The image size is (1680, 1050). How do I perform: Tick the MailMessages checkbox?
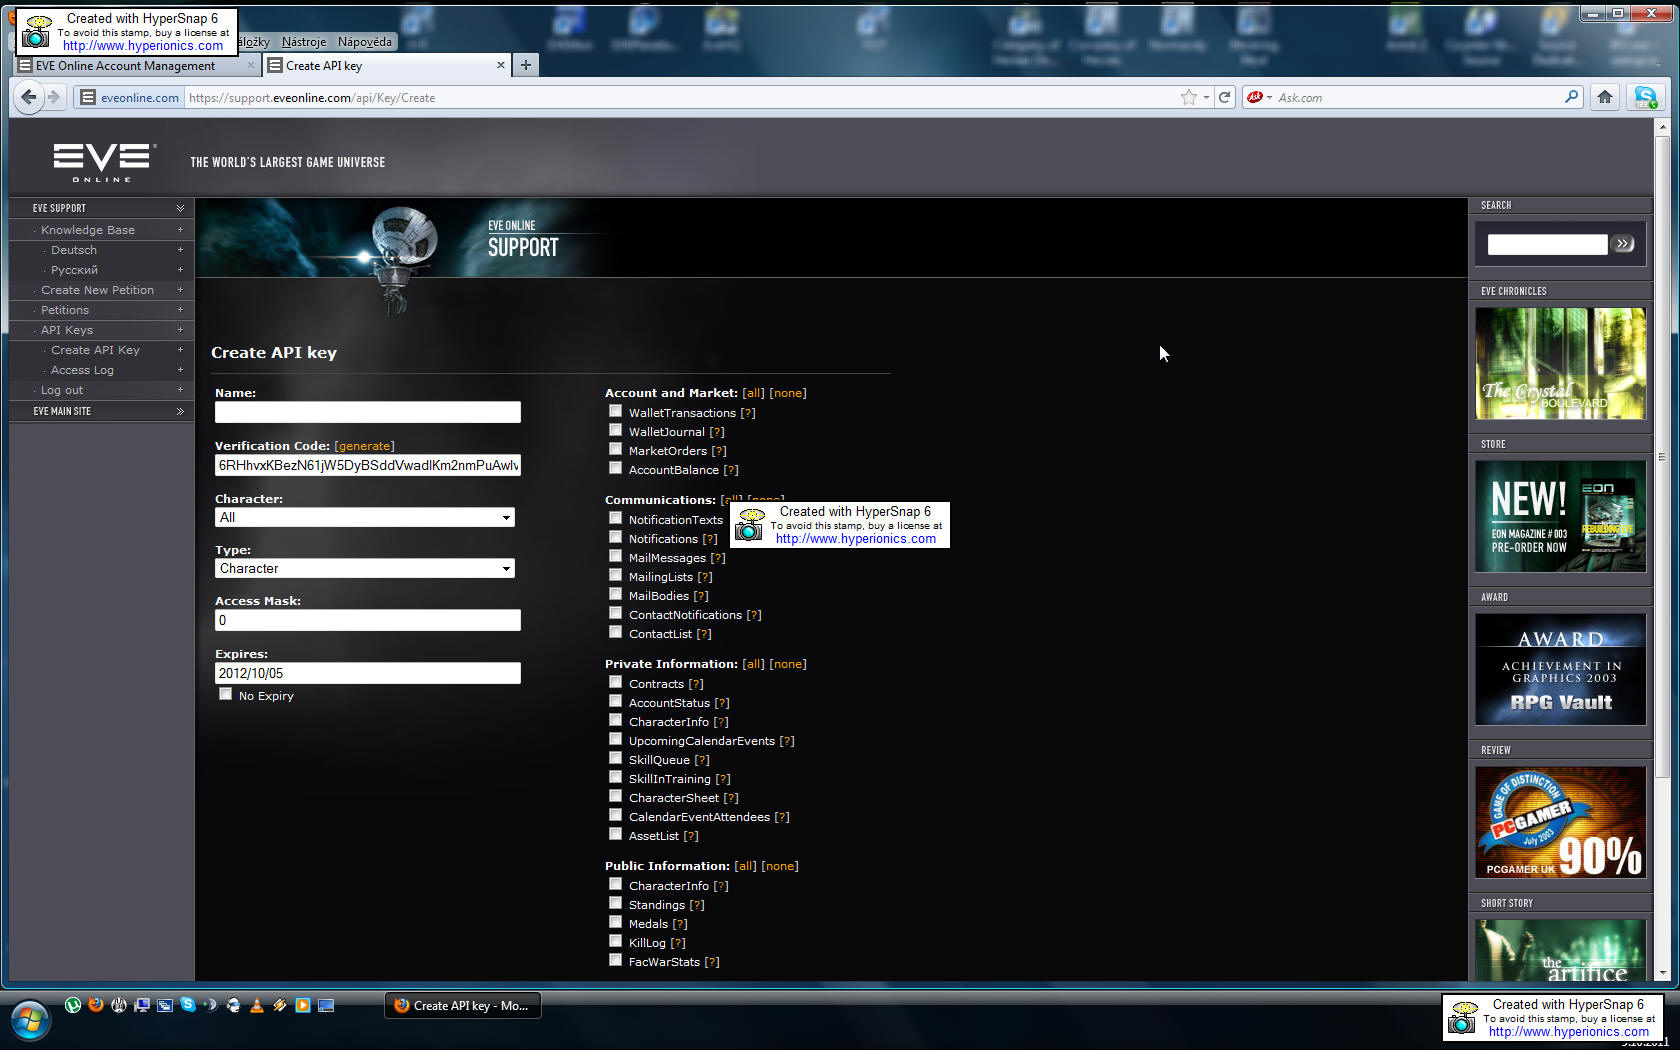[x=616, y=556]
